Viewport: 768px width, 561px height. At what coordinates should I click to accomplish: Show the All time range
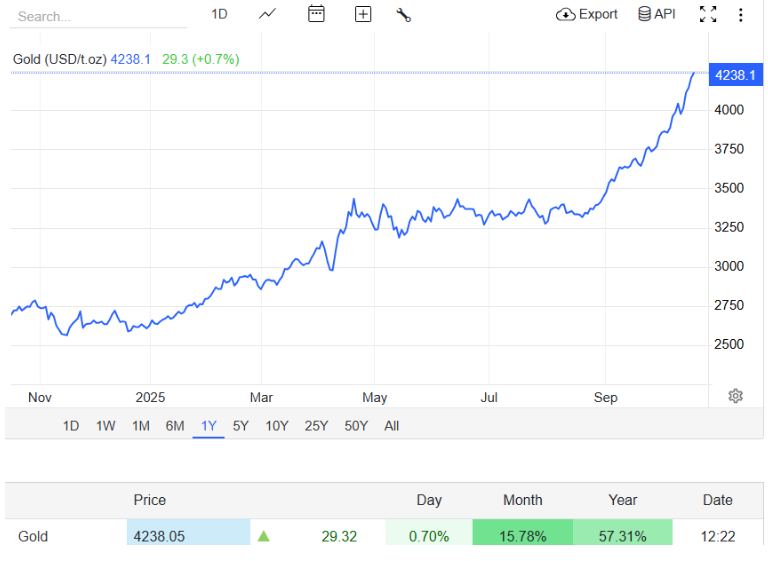point(391,426)
